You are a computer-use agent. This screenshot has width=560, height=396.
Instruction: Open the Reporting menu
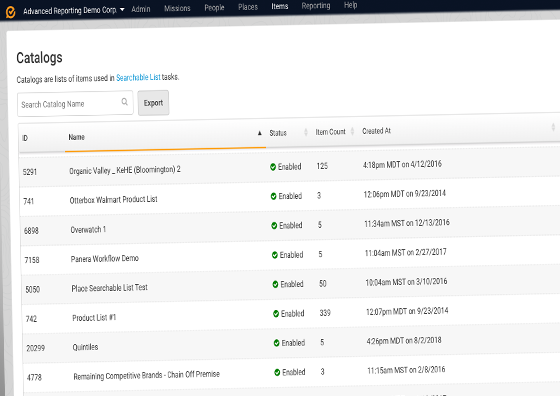tap(316, 6)
